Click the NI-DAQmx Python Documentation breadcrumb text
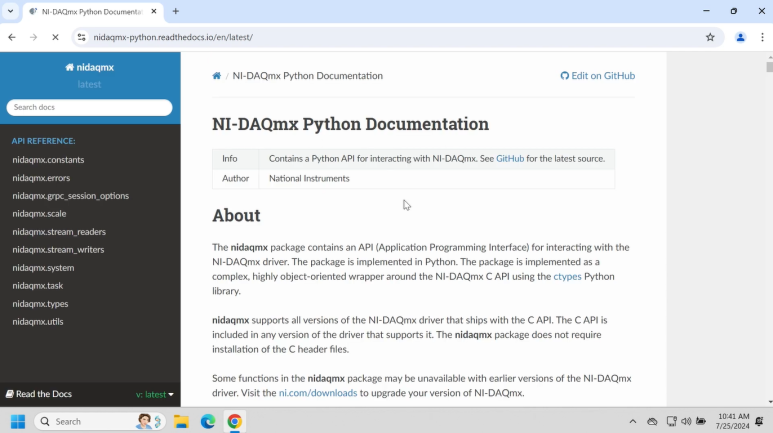Viewport: 773px width, 433px height. (x=308, y=75)
